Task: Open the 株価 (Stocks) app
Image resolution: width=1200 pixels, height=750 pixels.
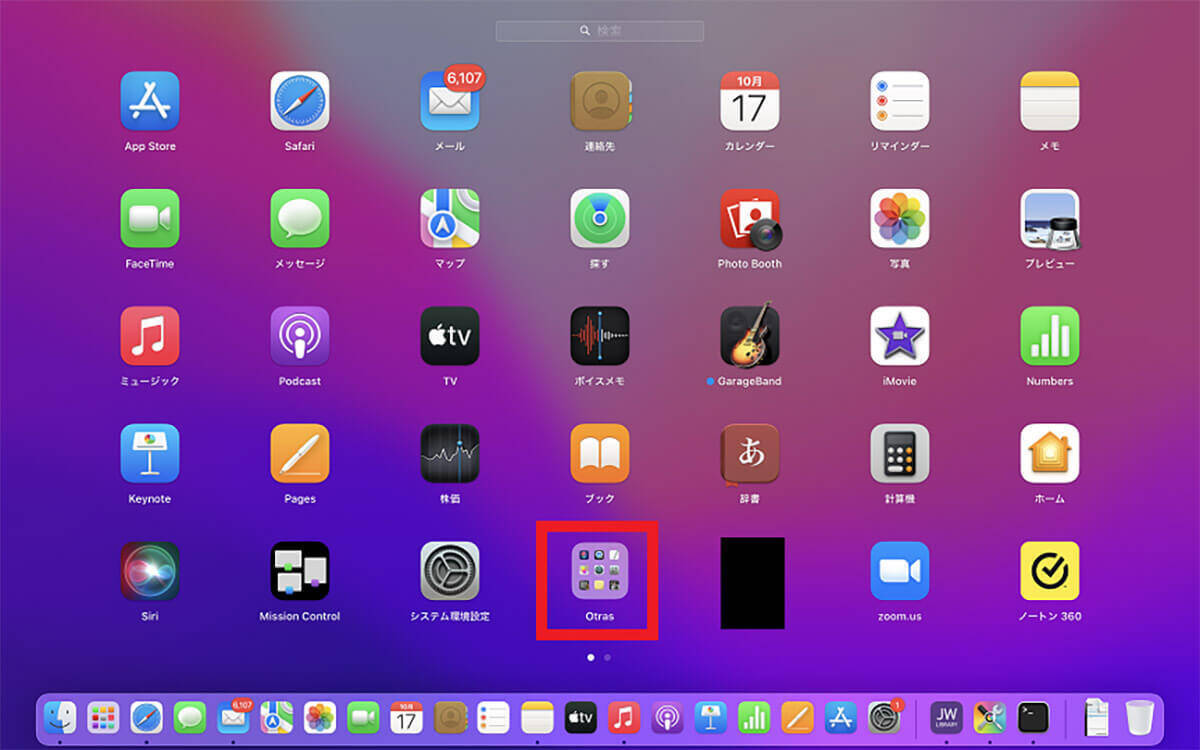Action: [x=449, y=454]
